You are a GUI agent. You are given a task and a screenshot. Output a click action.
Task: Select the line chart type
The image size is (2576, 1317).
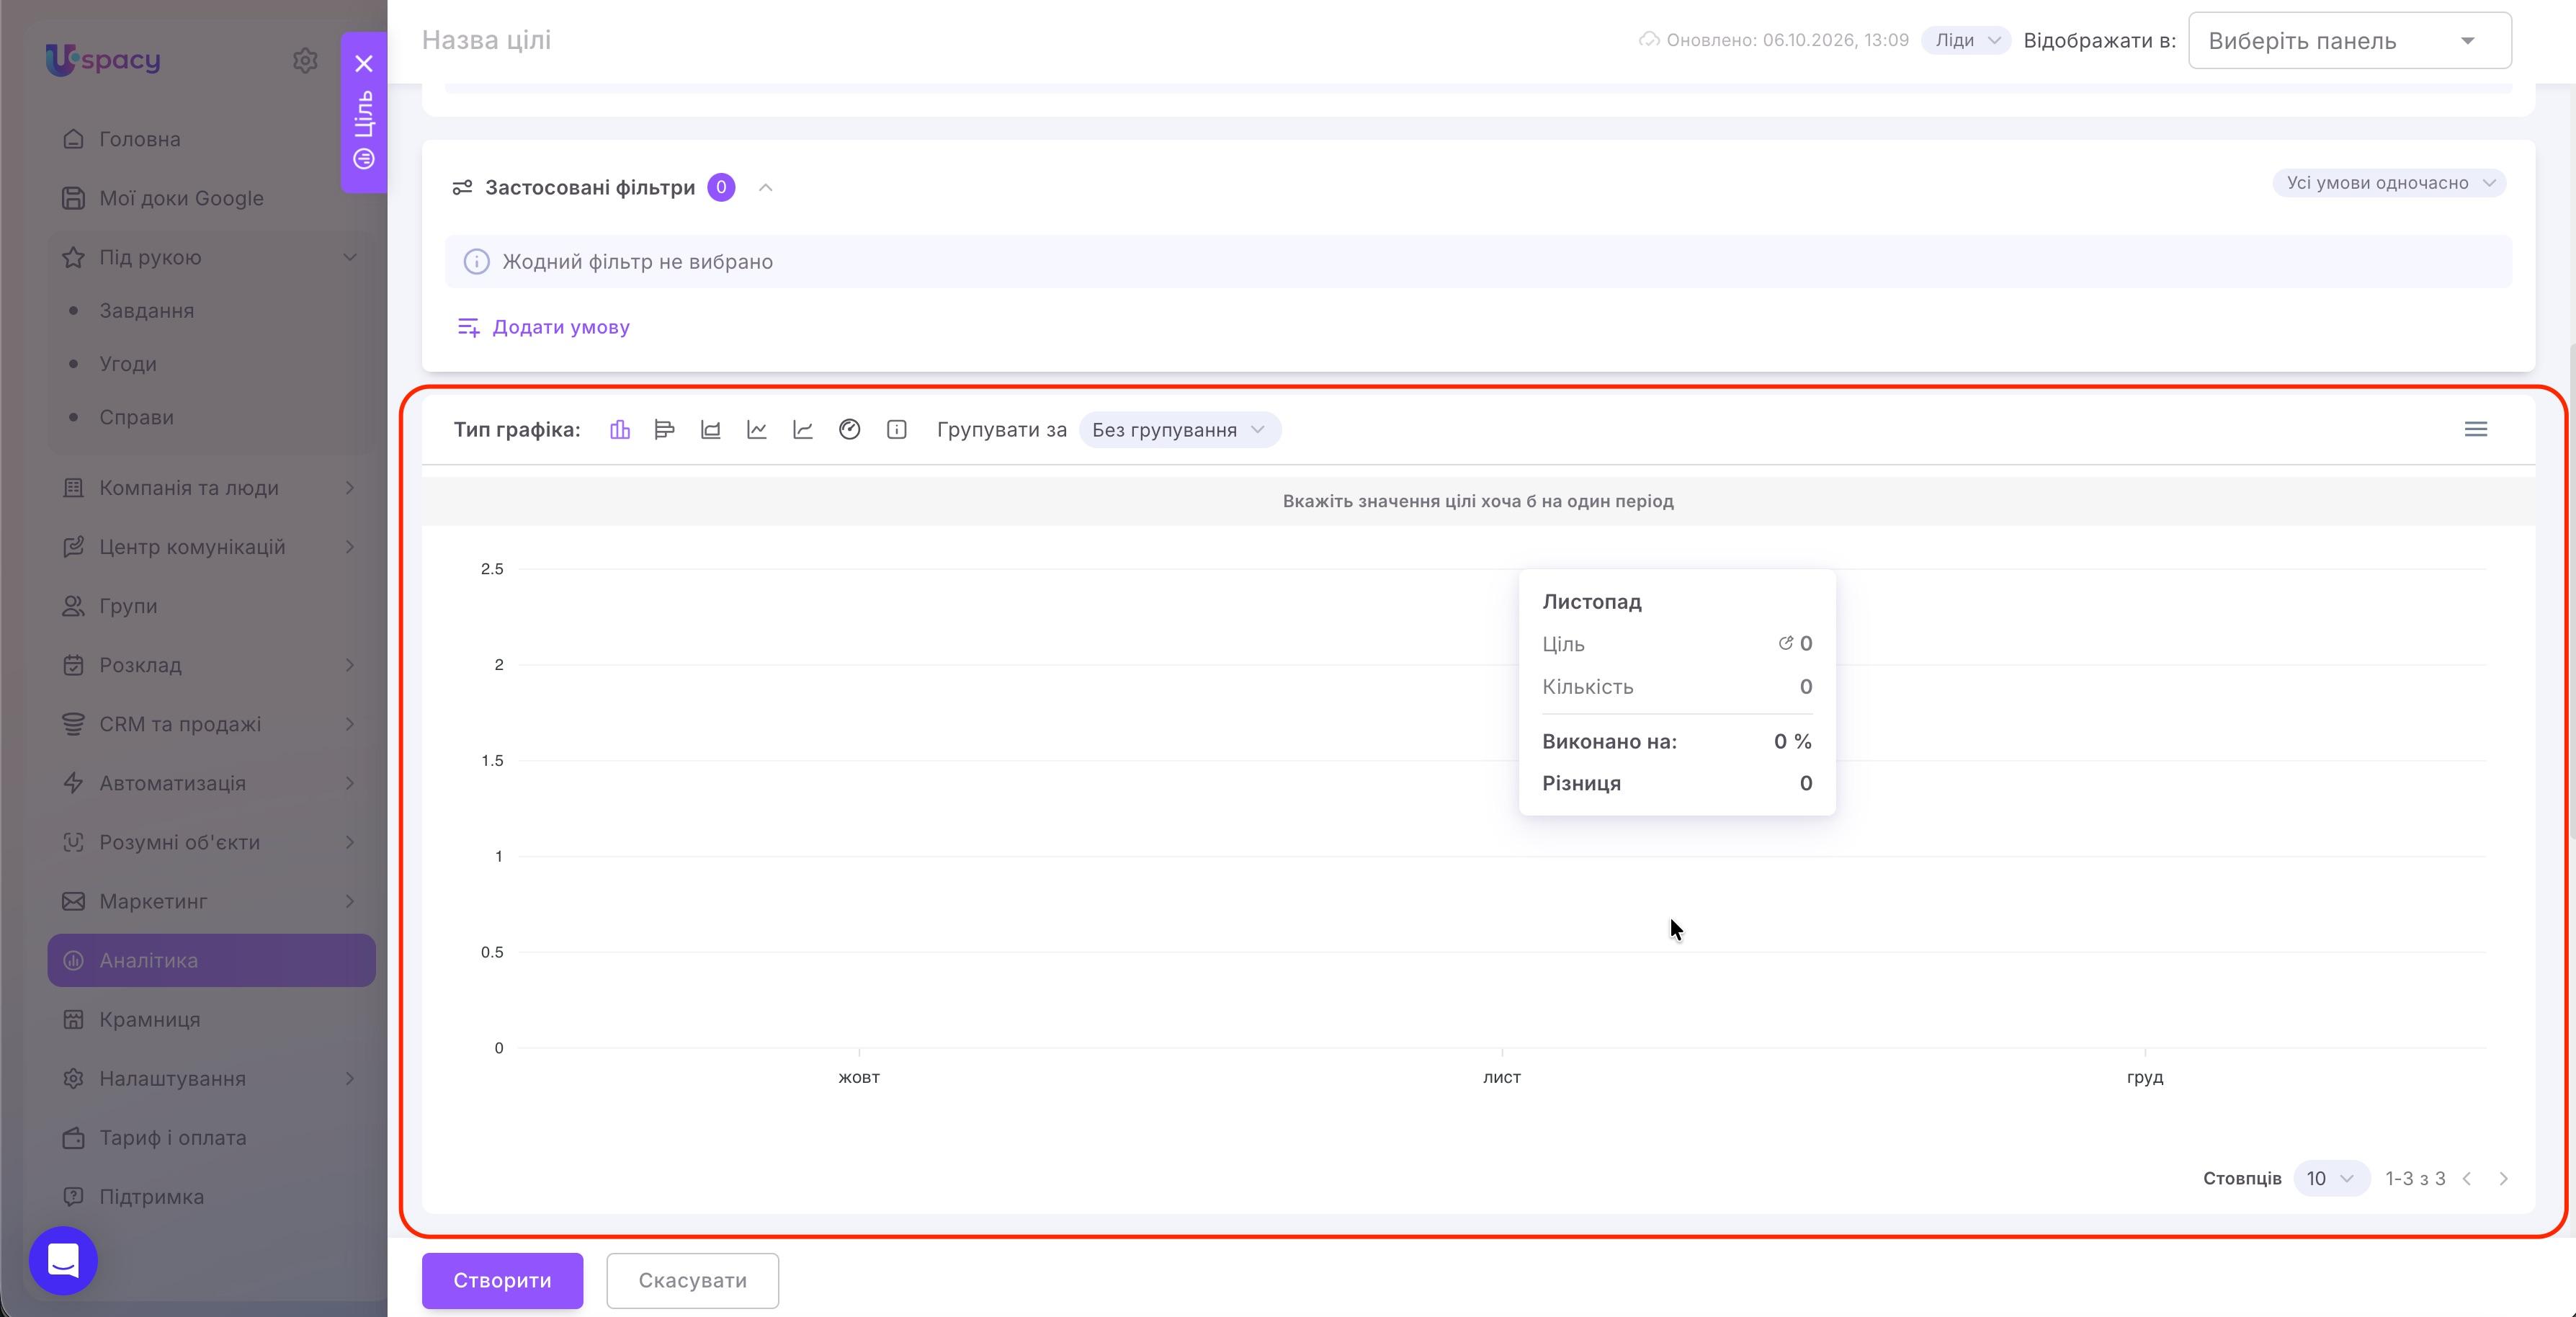757,430
